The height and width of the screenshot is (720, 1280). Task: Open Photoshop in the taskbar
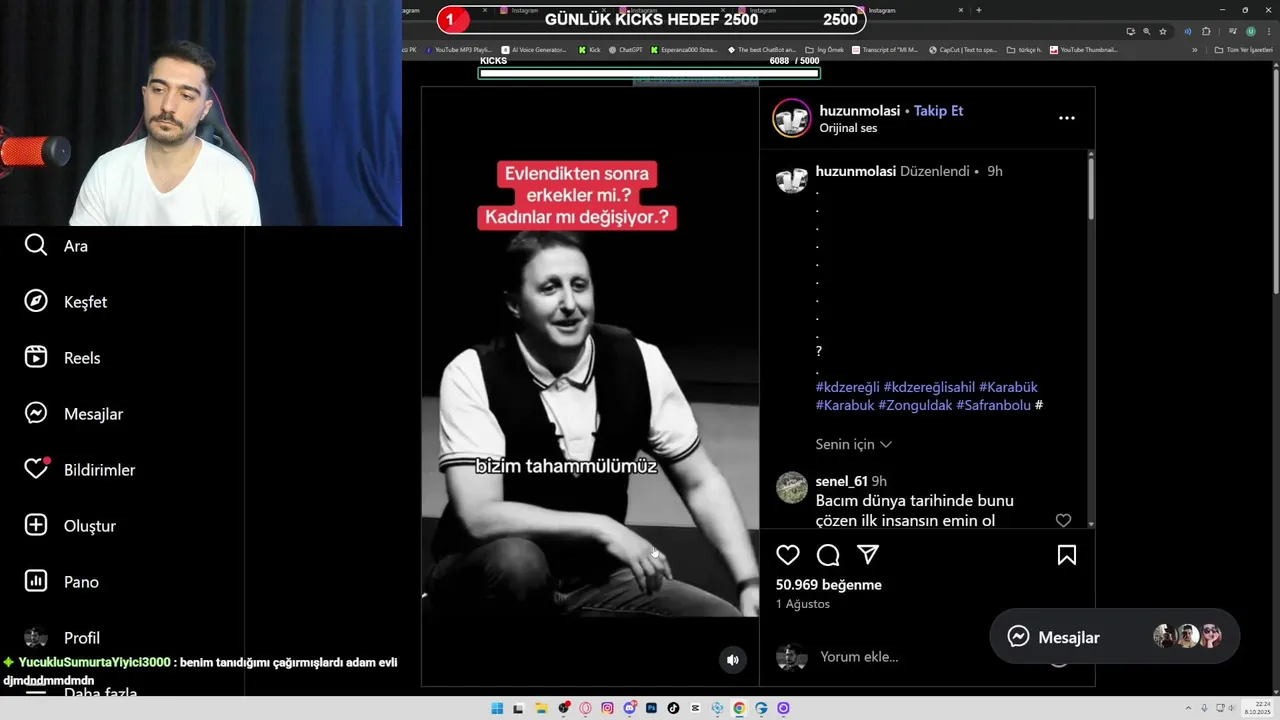(651, 708)
